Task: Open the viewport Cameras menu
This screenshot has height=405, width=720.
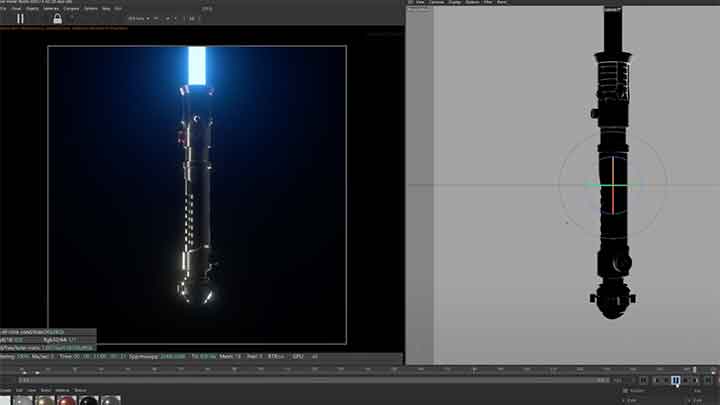Action: (x=437, y=2)
